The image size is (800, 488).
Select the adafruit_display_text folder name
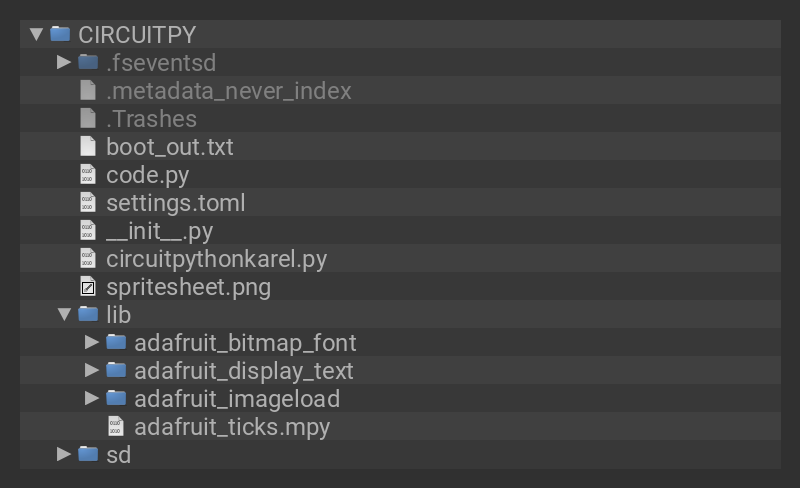pyautogui.click(x=243, y=371)
